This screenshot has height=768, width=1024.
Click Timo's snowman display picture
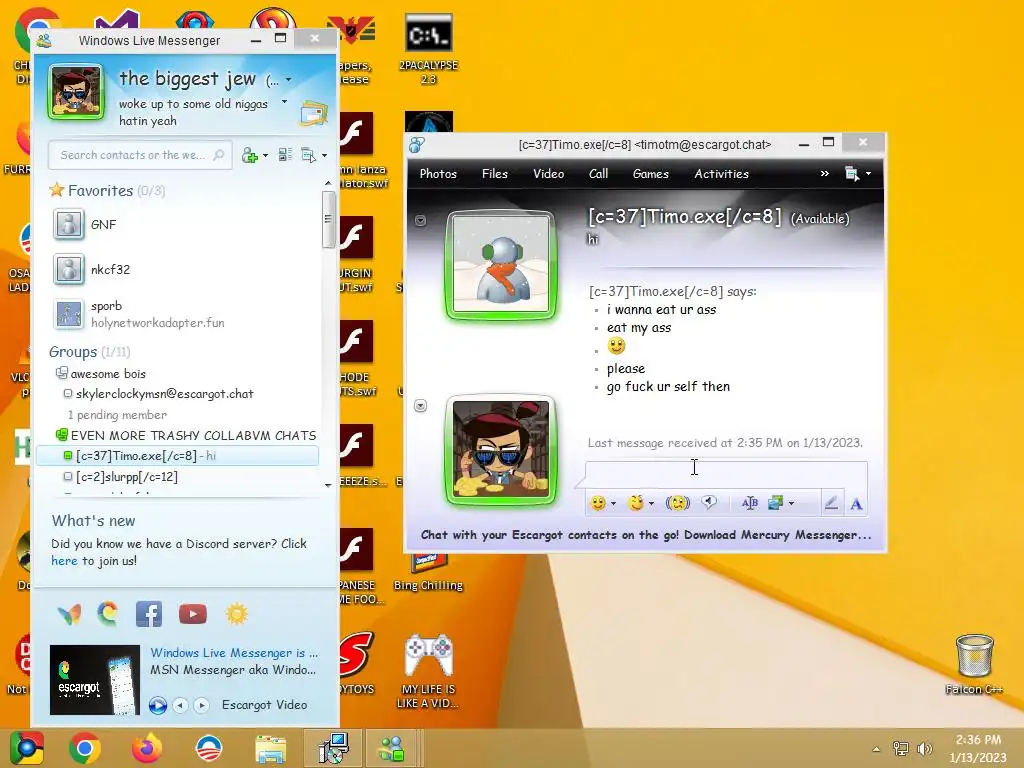[x=502, y=265]
